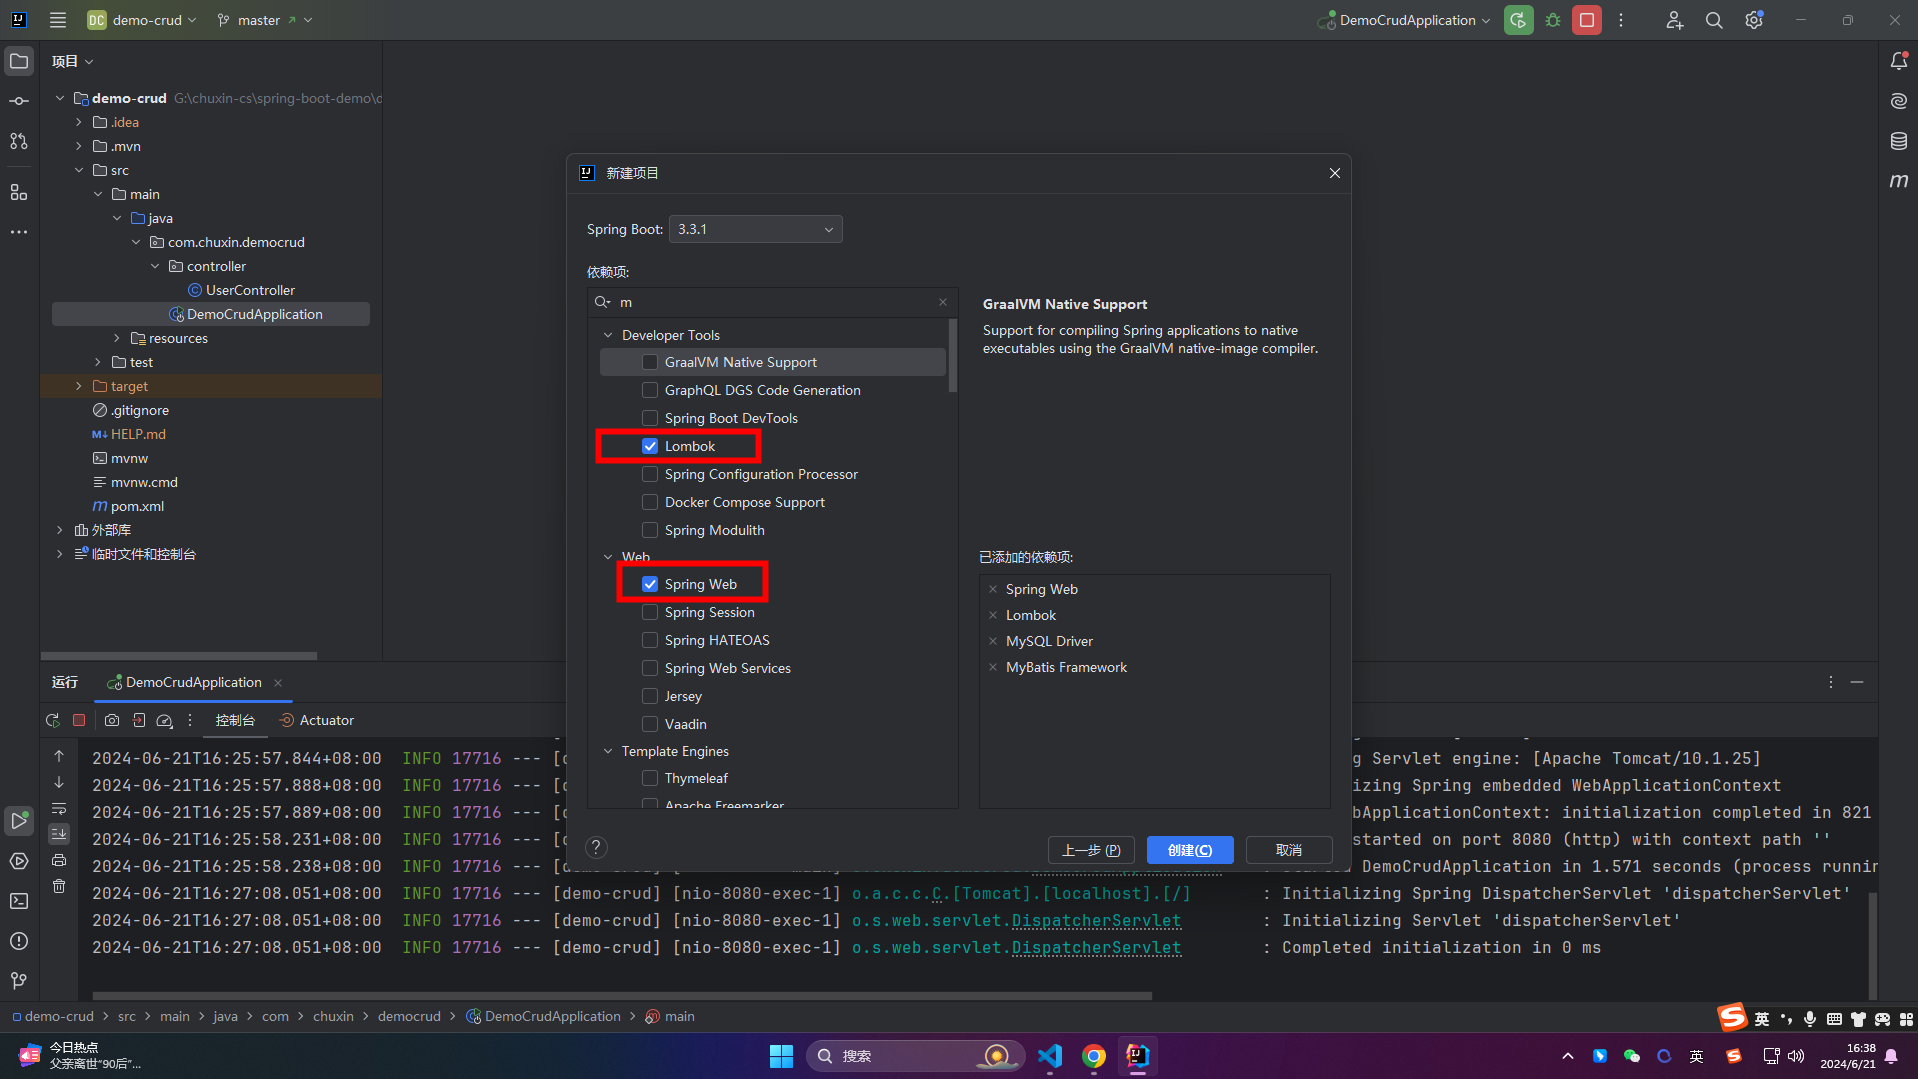1918x1079 pixels.
Task: Check Spring Configuration Processor
Action: (x=650, y=474)
